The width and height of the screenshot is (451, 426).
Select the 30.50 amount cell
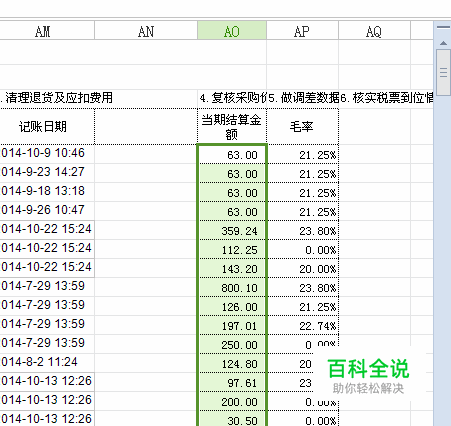point(232,419)
